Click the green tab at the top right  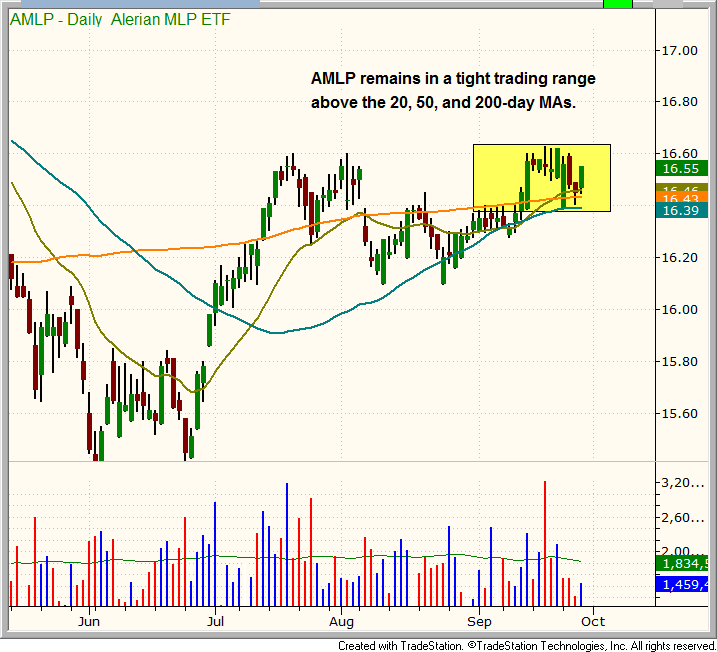click(618, 4)
